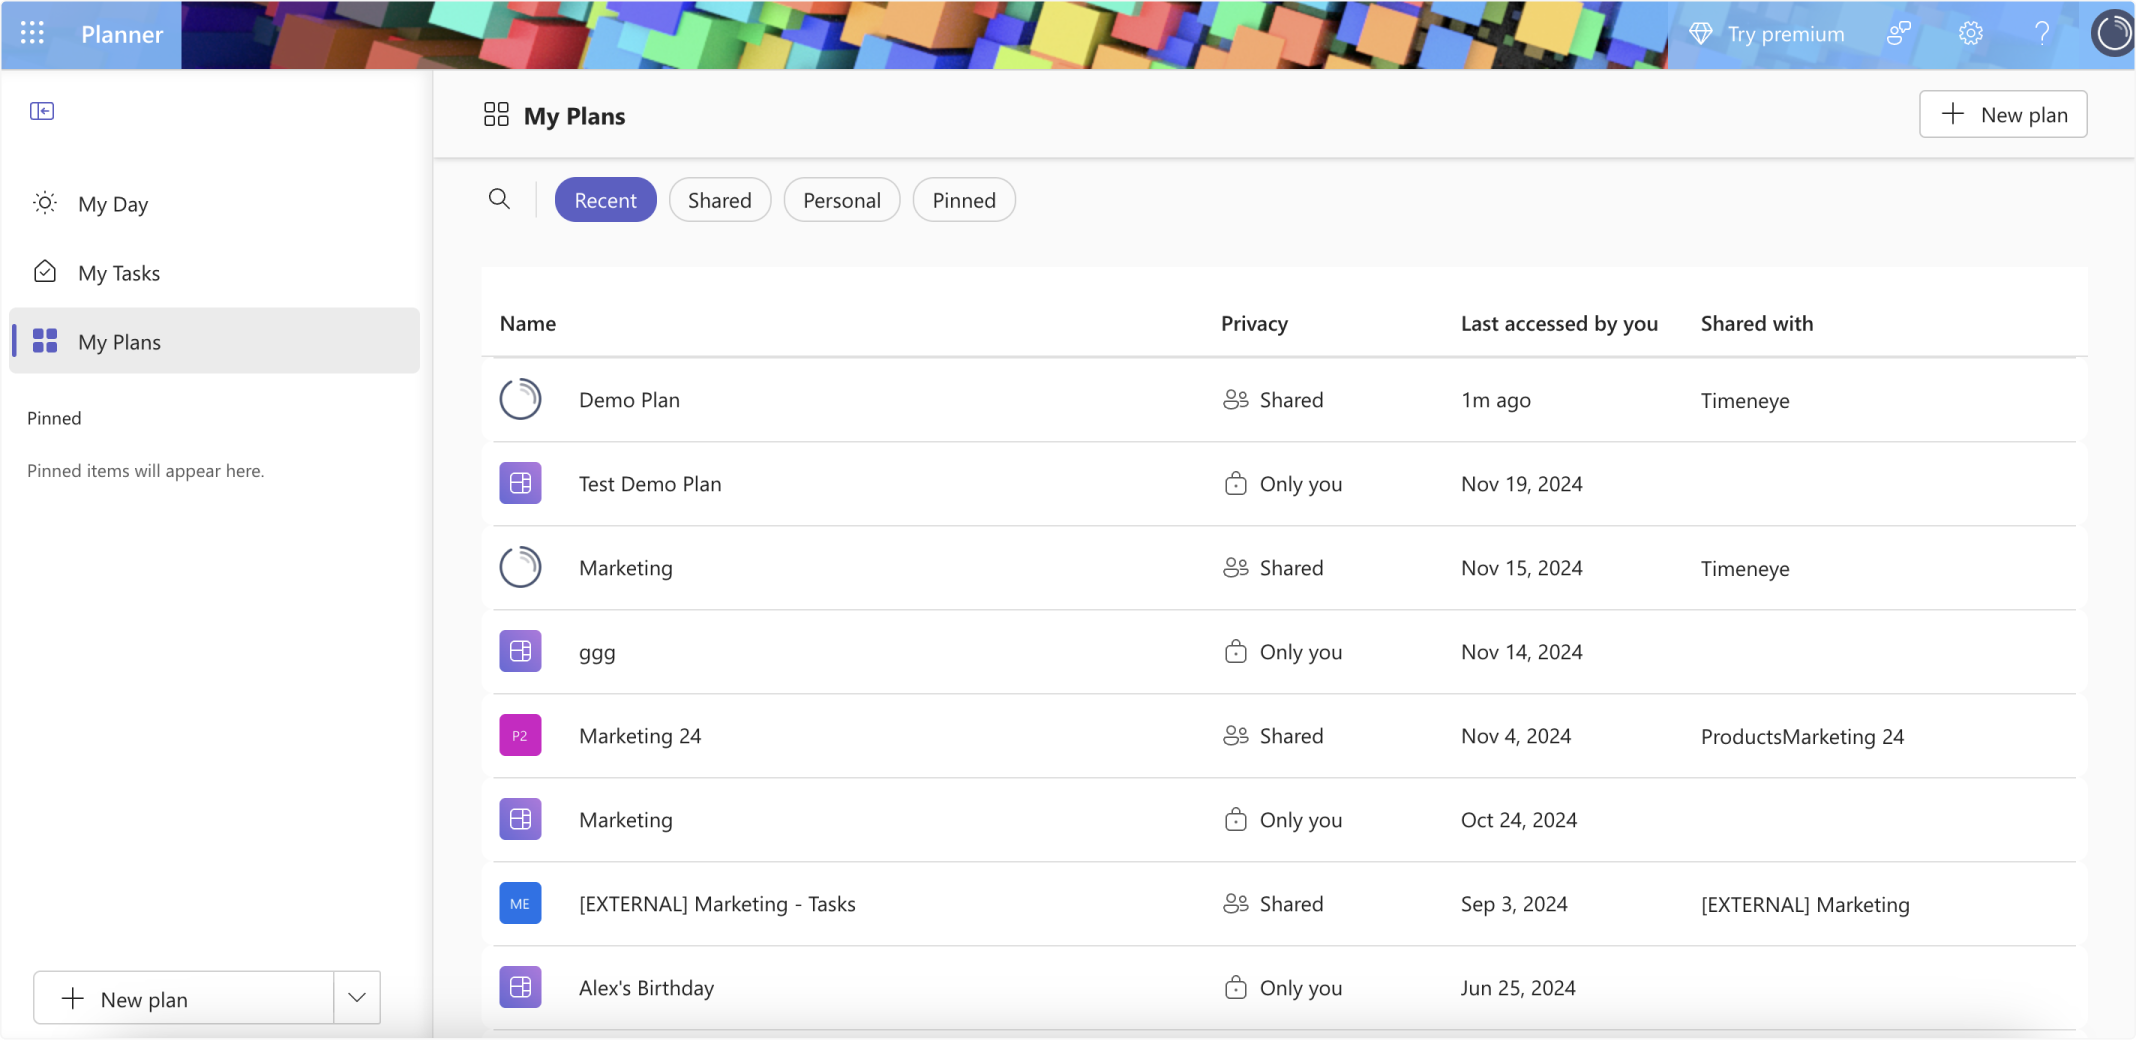Click the search magnifier icon
The image size is (2136, 1040).
pyautogui.click(x=499, y=199)
